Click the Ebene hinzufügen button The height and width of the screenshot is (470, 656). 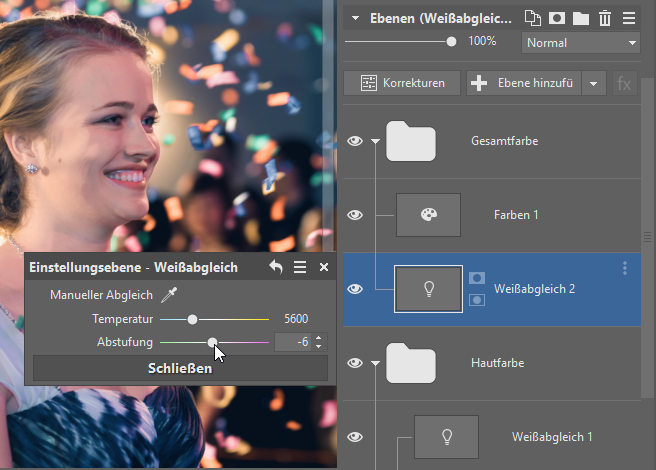(x=524, y=83)
